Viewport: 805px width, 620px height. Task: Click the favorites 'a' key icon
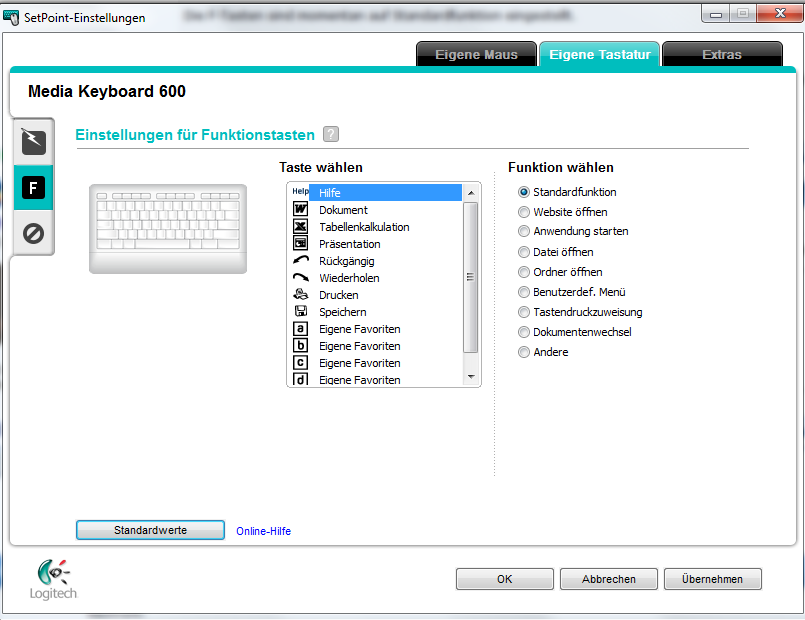(x=300, y=328)
